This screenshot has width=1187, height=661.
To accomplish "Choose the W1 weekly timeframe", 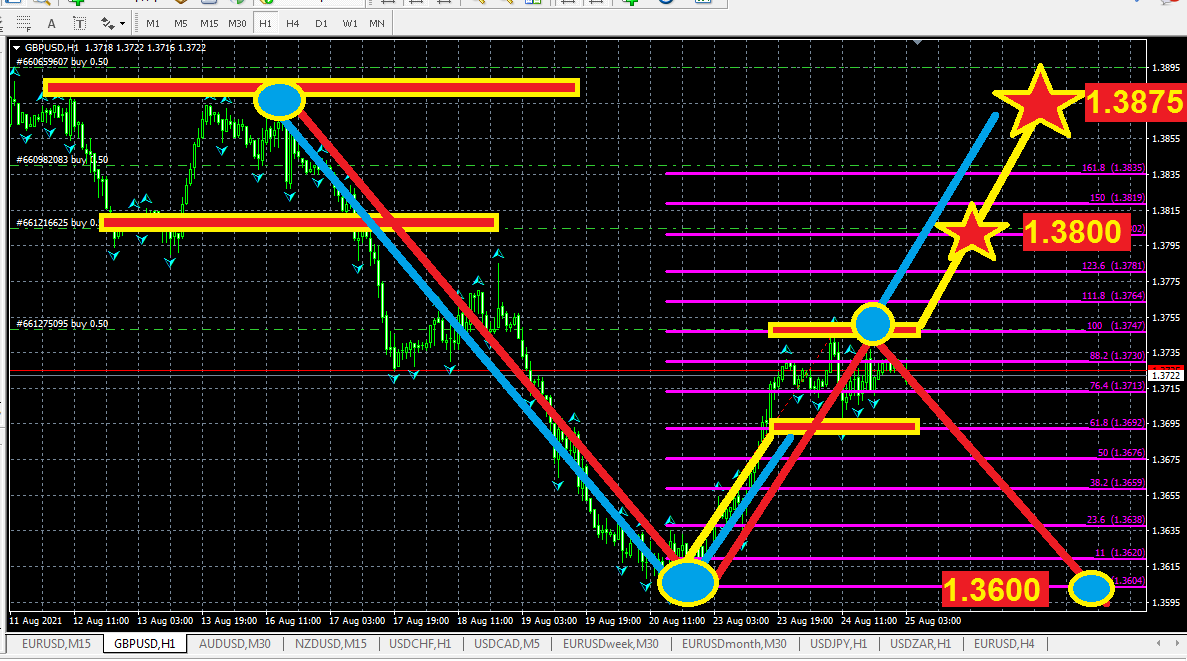I will (349, 22).
